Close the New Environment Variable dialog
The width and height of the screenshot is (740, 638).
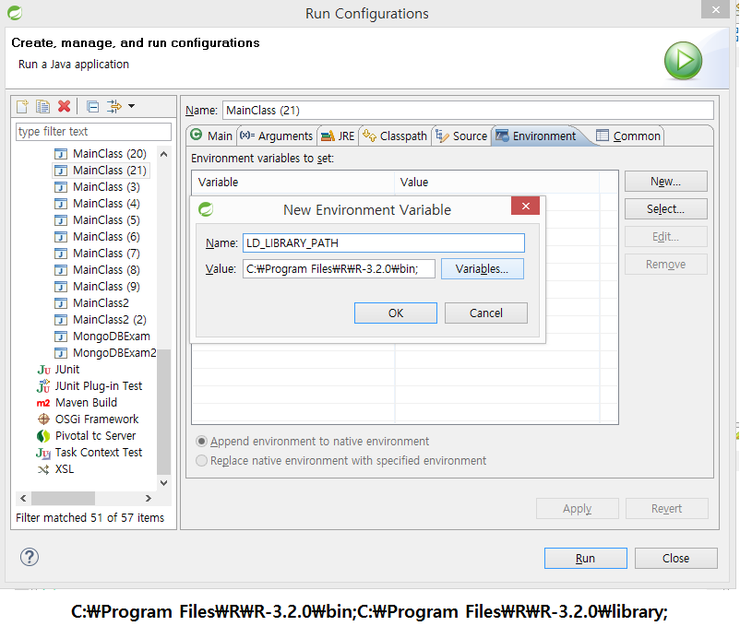tap(525, 207)
